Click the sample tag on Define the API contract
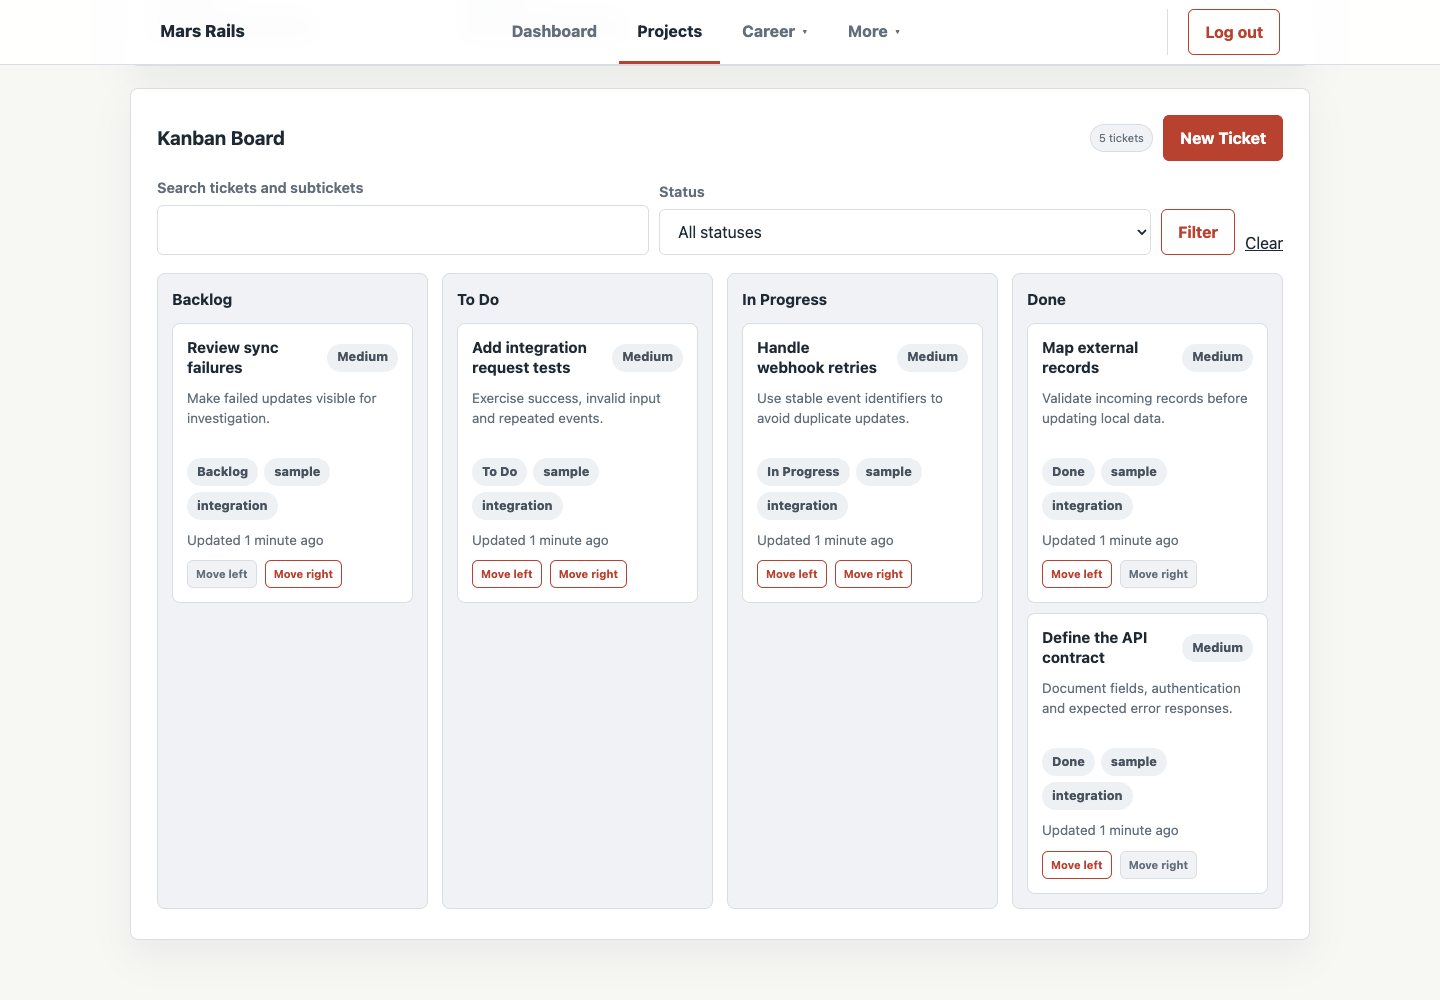Viewport: 1440px width, 1000px height. coord(1133,762)
